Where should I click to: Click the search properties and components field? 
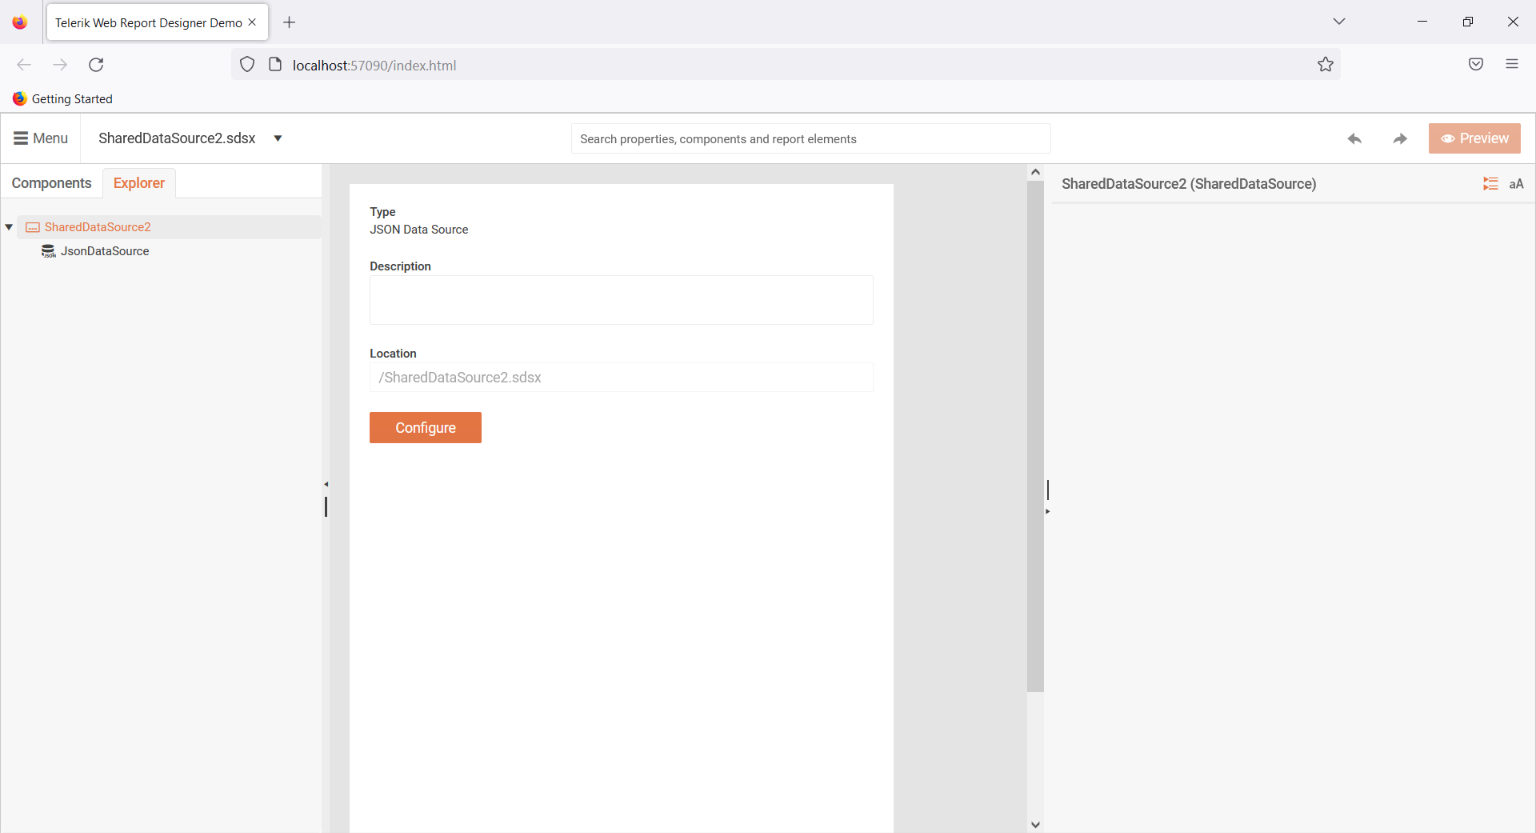point(810,138)
